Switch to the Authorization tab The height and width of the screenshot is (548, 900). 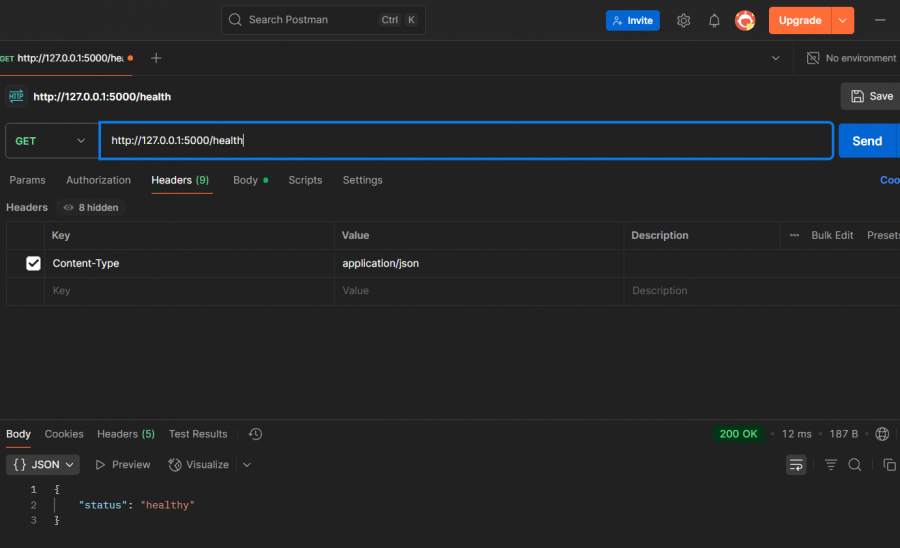[98, 180]
